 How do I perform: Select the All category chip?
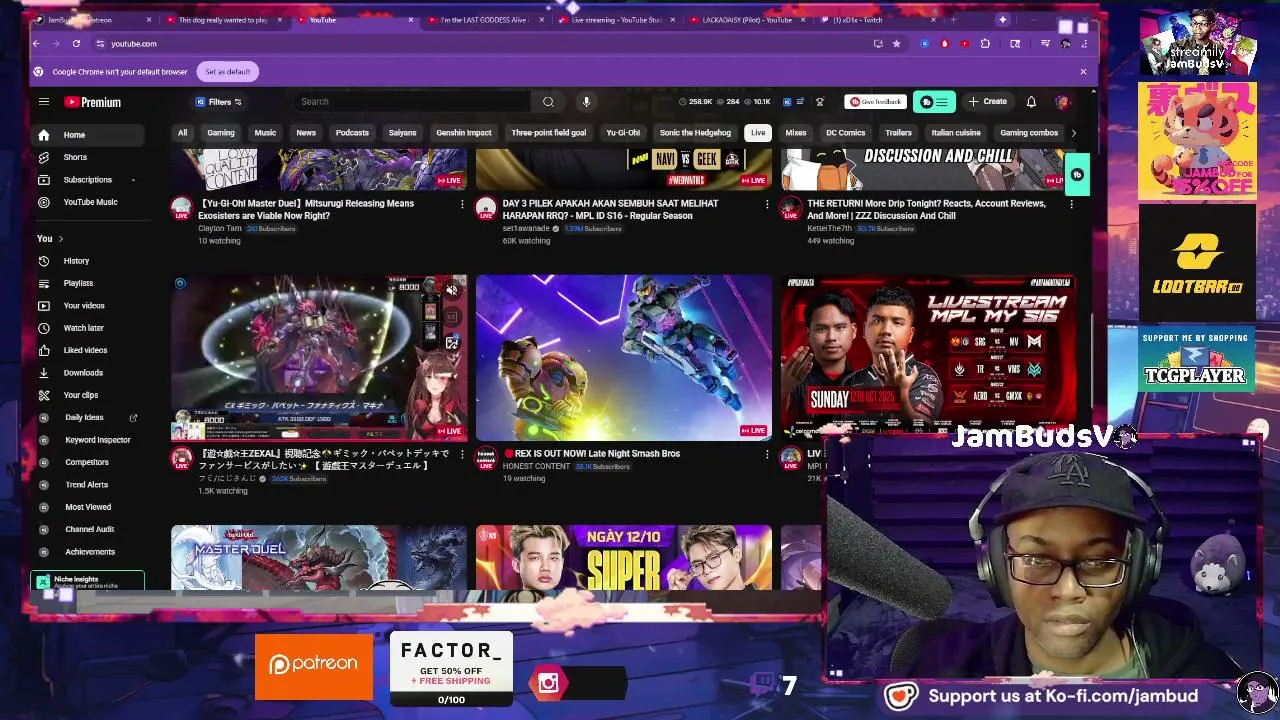(x=182, y=133)
